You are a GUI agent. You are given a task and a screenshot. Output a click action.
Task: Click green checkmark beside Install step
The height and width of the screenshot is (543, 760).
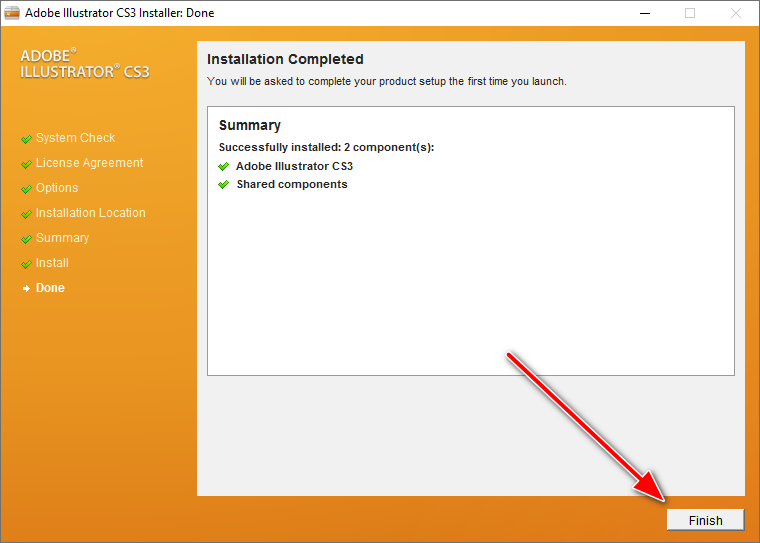coord(26,264)
